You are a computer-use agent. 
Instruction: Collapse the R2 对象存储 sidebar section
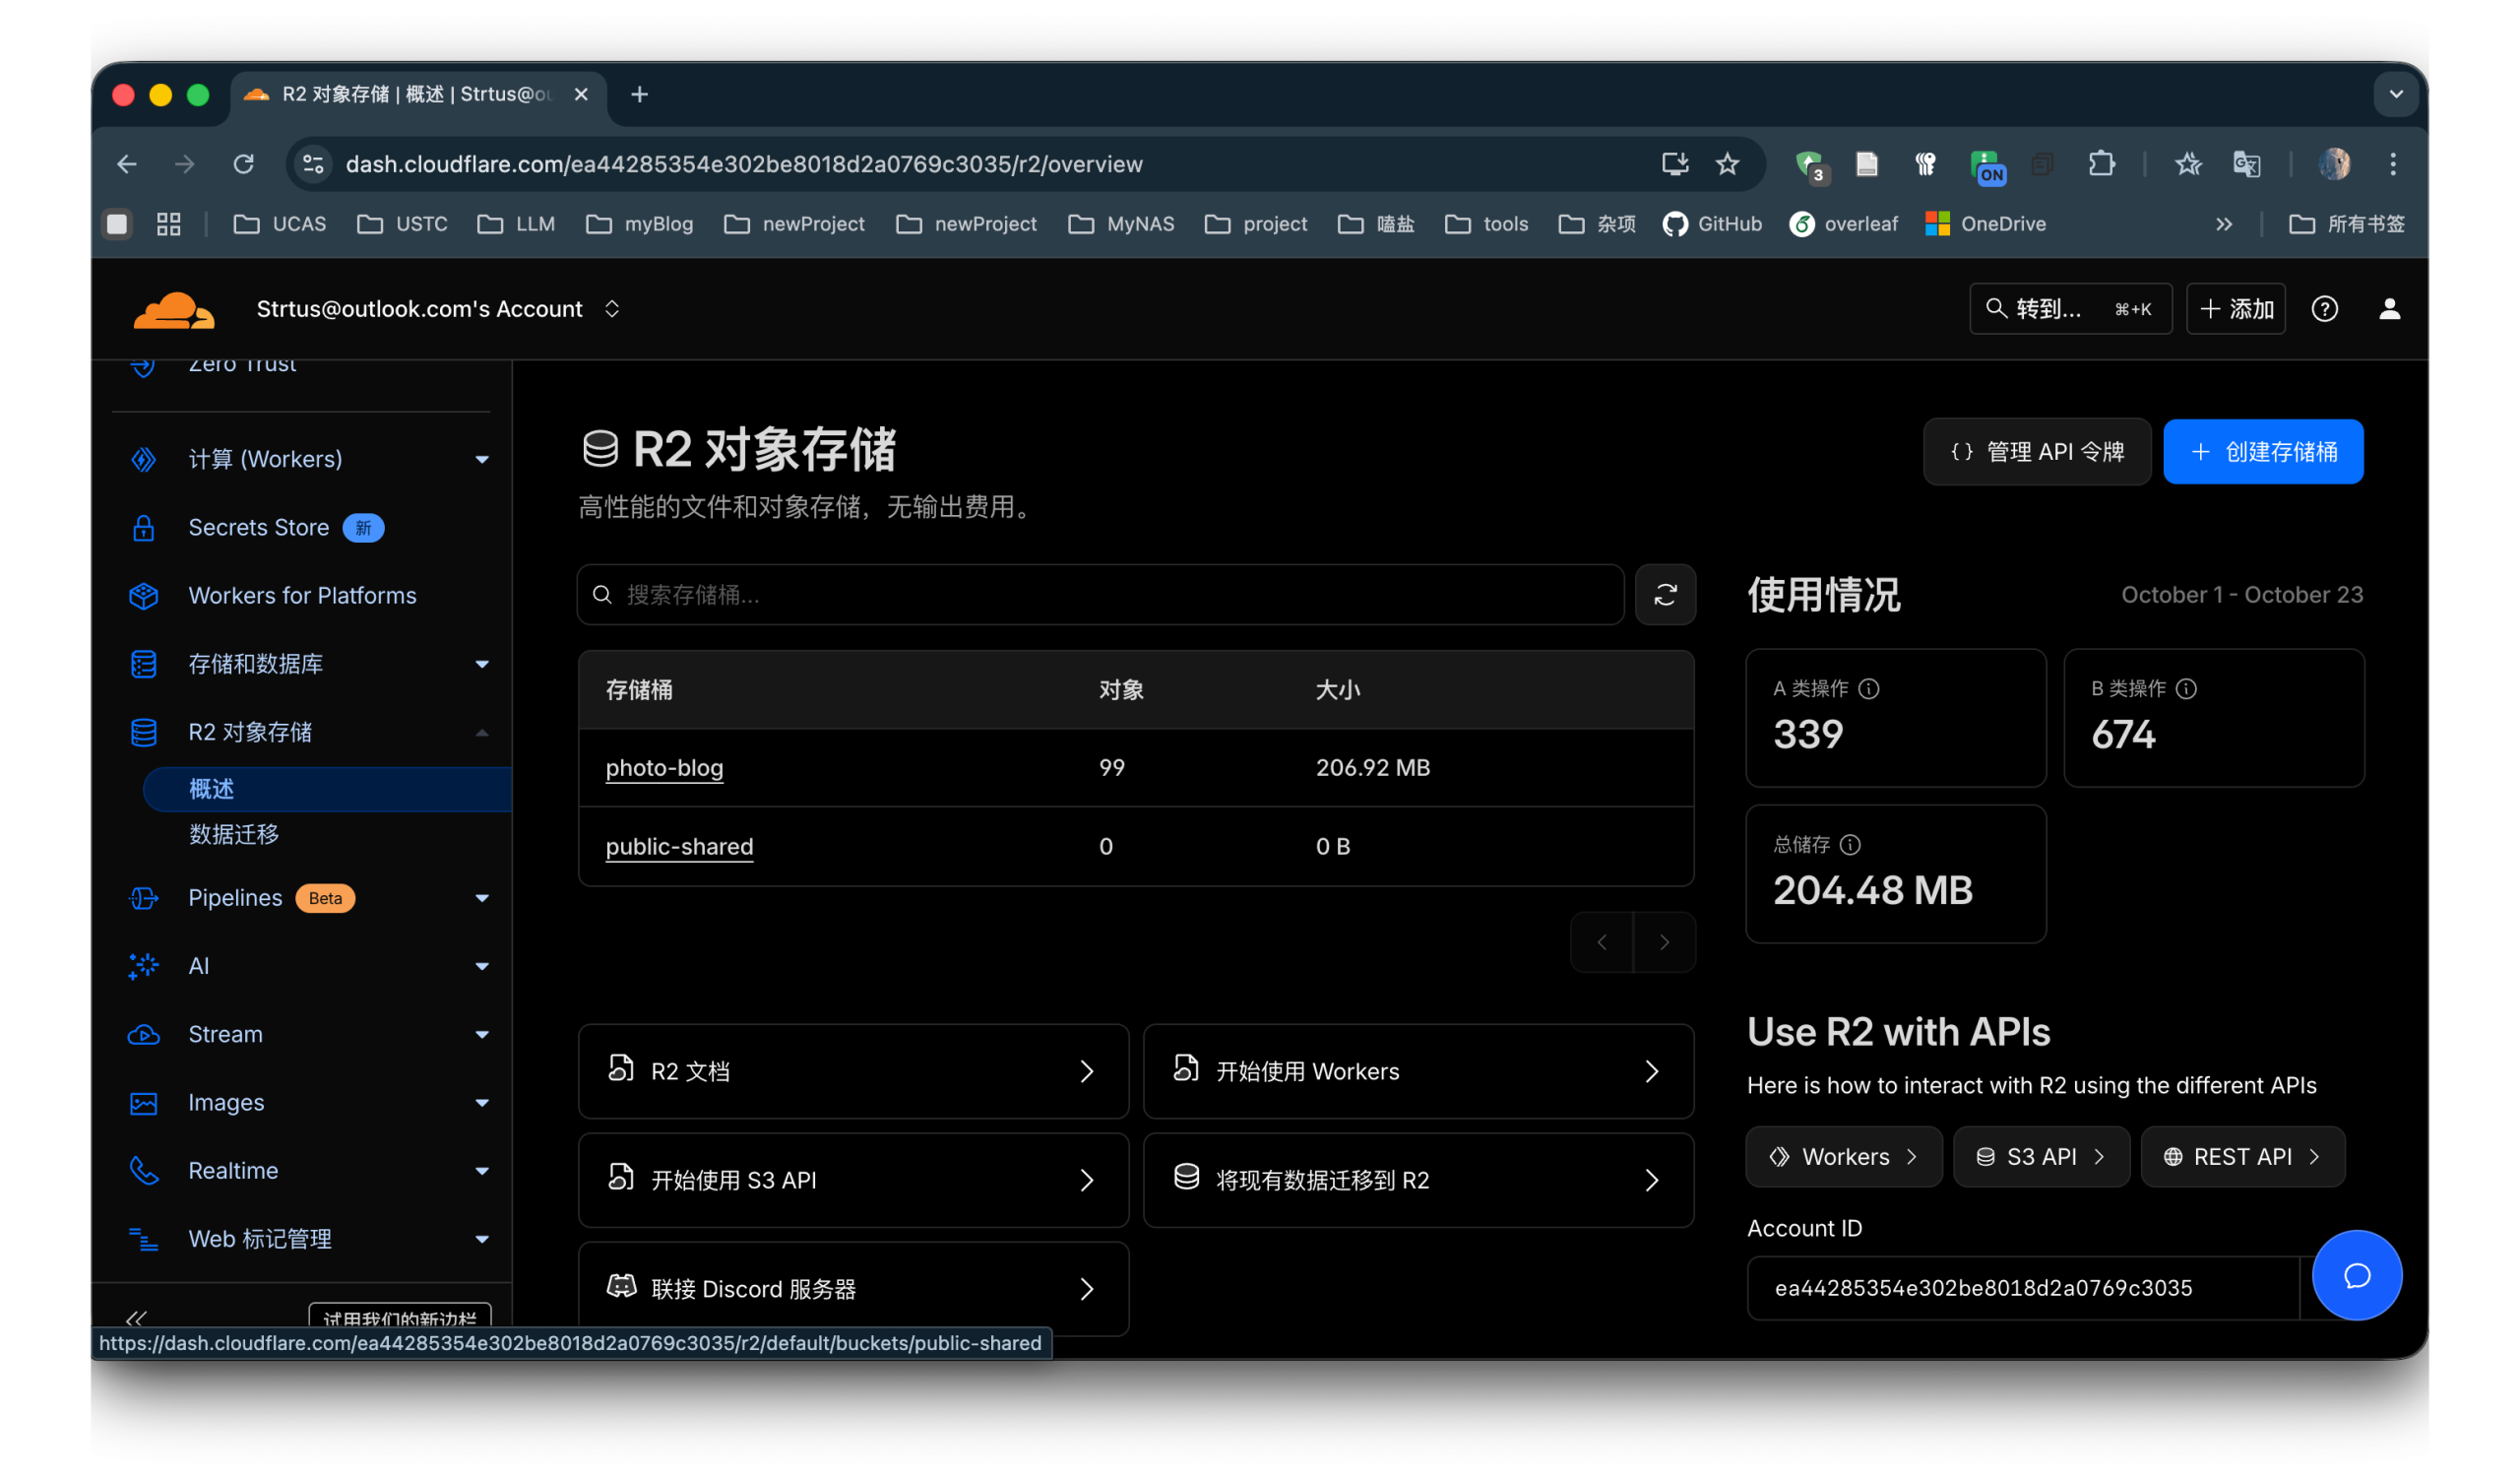point(481,733)
